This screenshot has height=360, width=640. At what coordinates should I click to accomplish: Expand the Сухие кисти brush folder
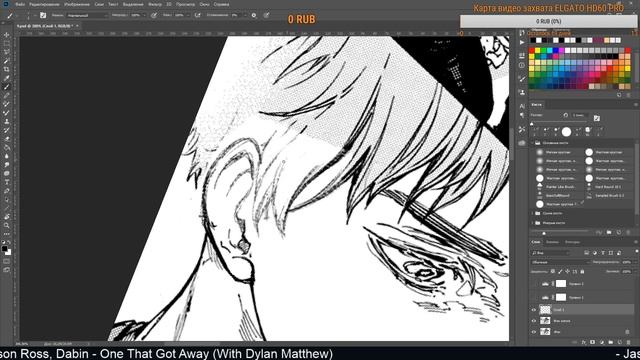[533, 213]
